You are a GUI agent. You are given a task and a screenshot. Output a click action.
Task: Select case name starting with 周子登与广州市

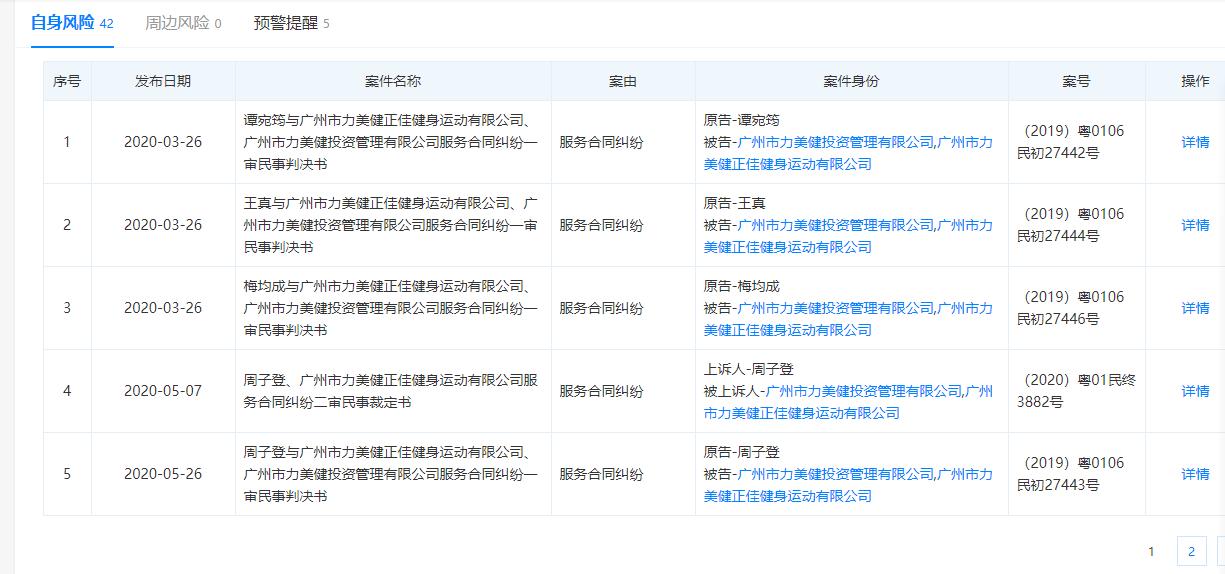(391, 474)
